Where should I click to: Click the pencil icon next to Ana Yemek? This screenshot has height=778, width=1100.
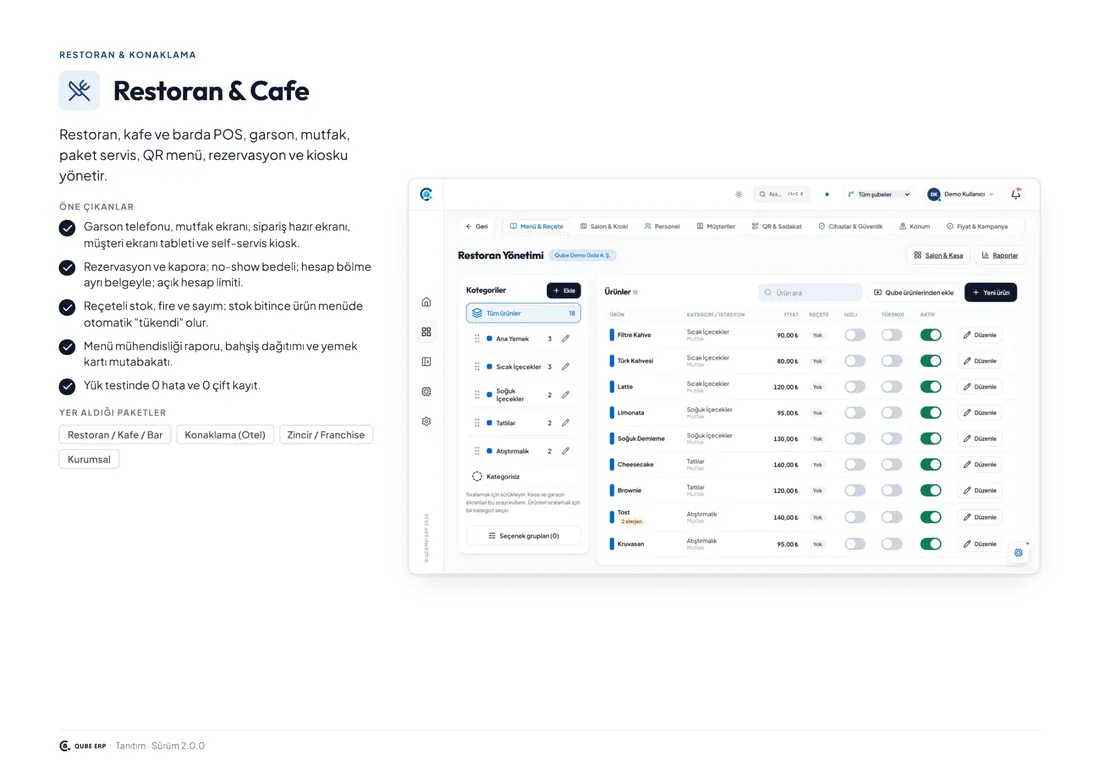tap(565, 339)
